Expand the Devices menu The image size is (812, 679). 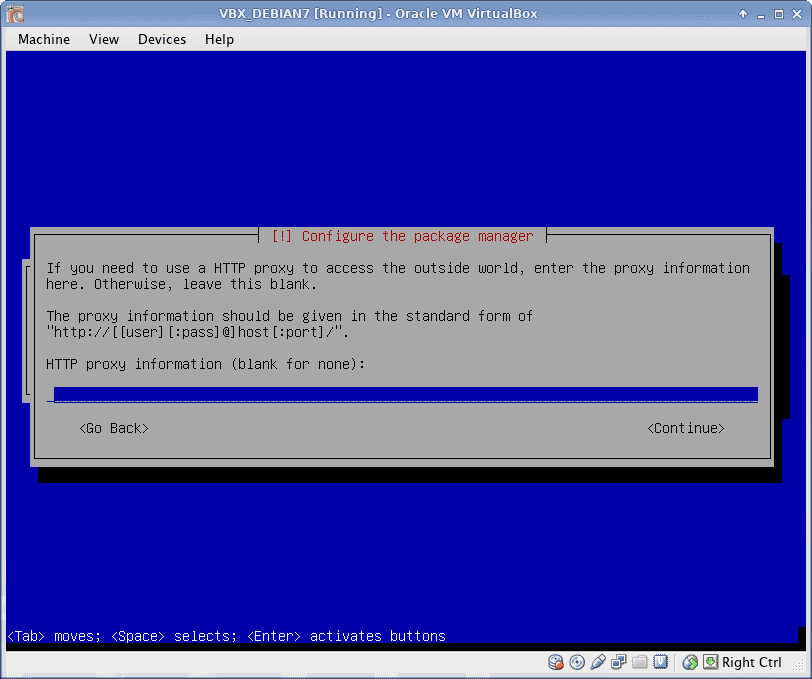coord(162,39)
